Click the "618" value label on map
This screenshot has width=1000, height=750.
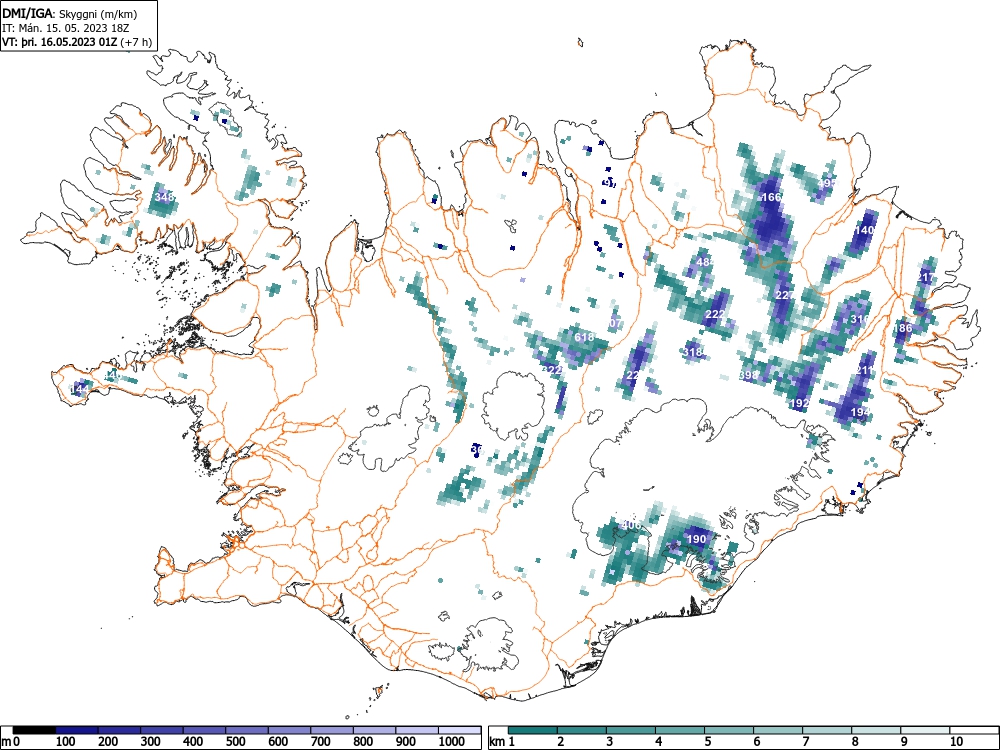click(x=584, y=337)
